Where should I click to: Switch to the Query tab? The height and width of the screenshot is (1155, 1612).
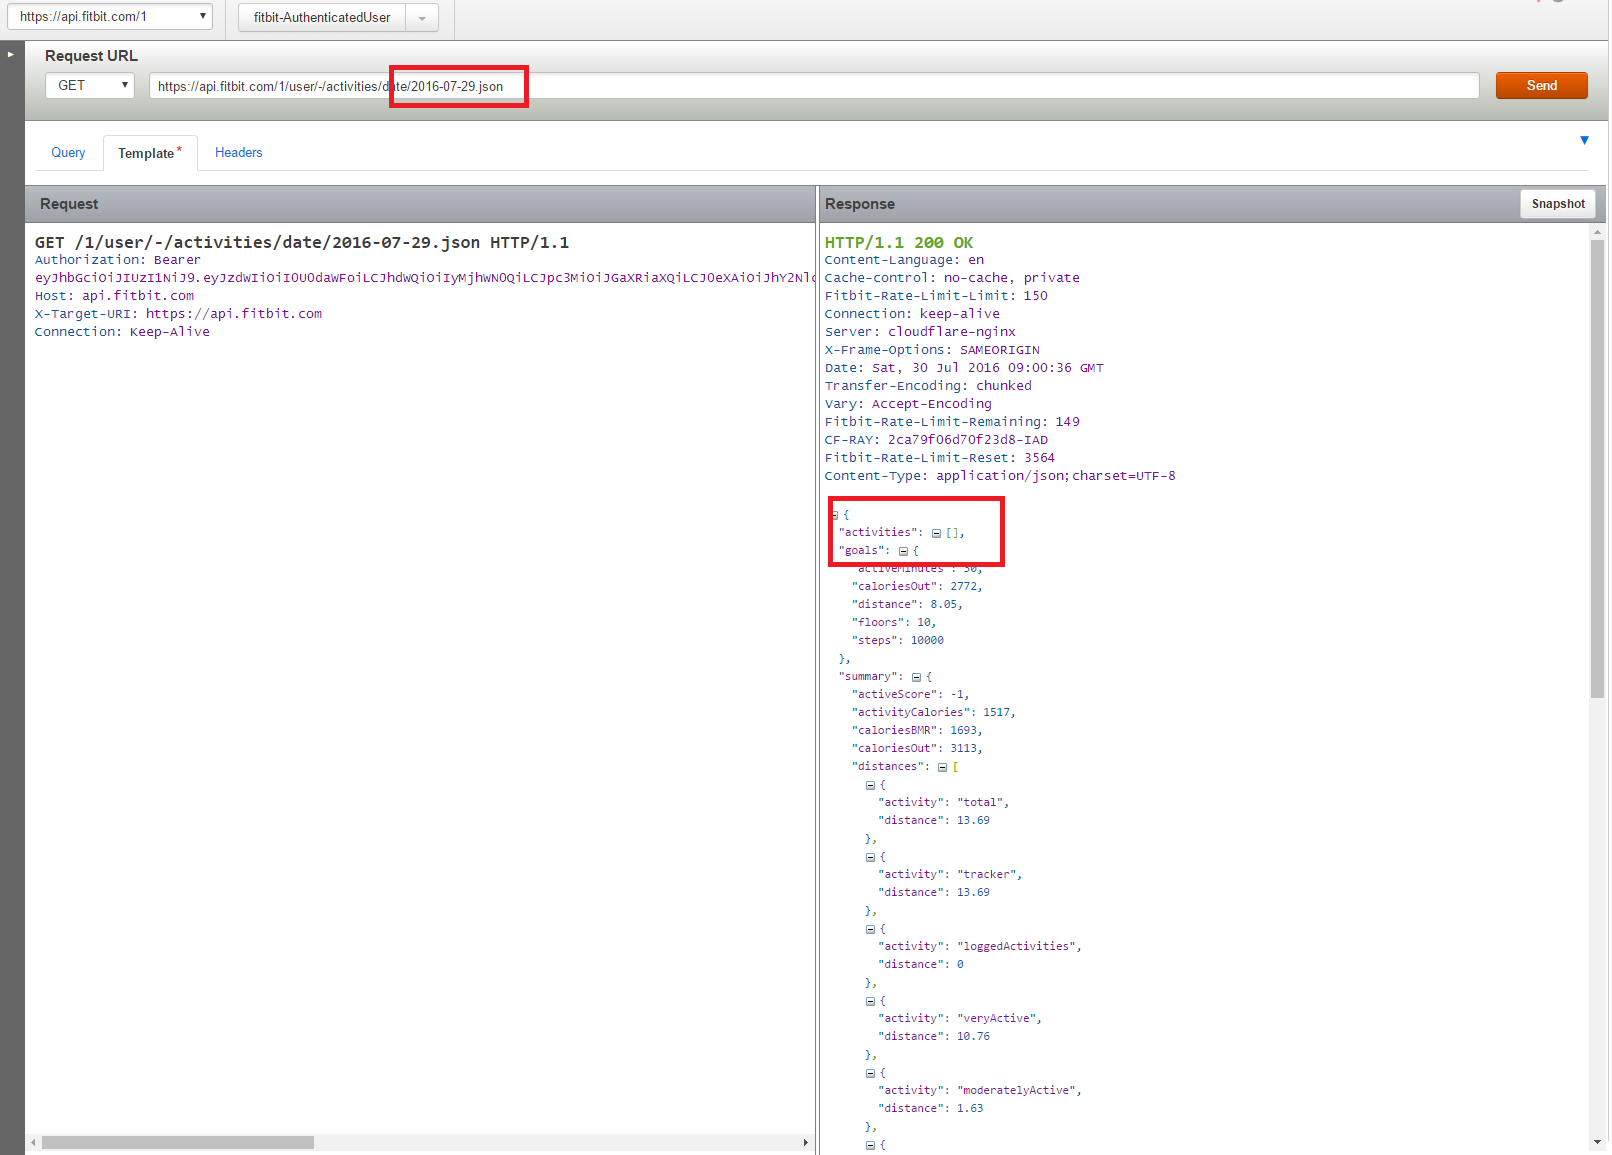point(68,153)
